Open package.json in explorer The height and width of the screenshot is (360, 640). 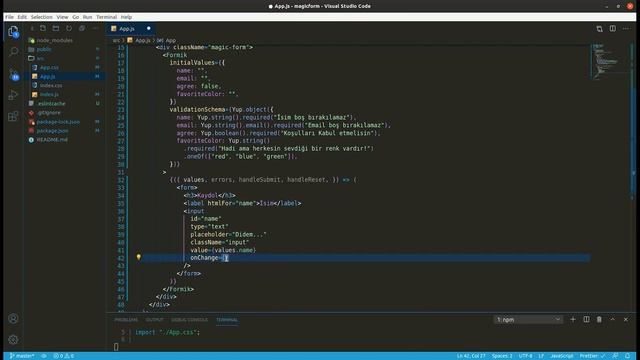(52, 131)
